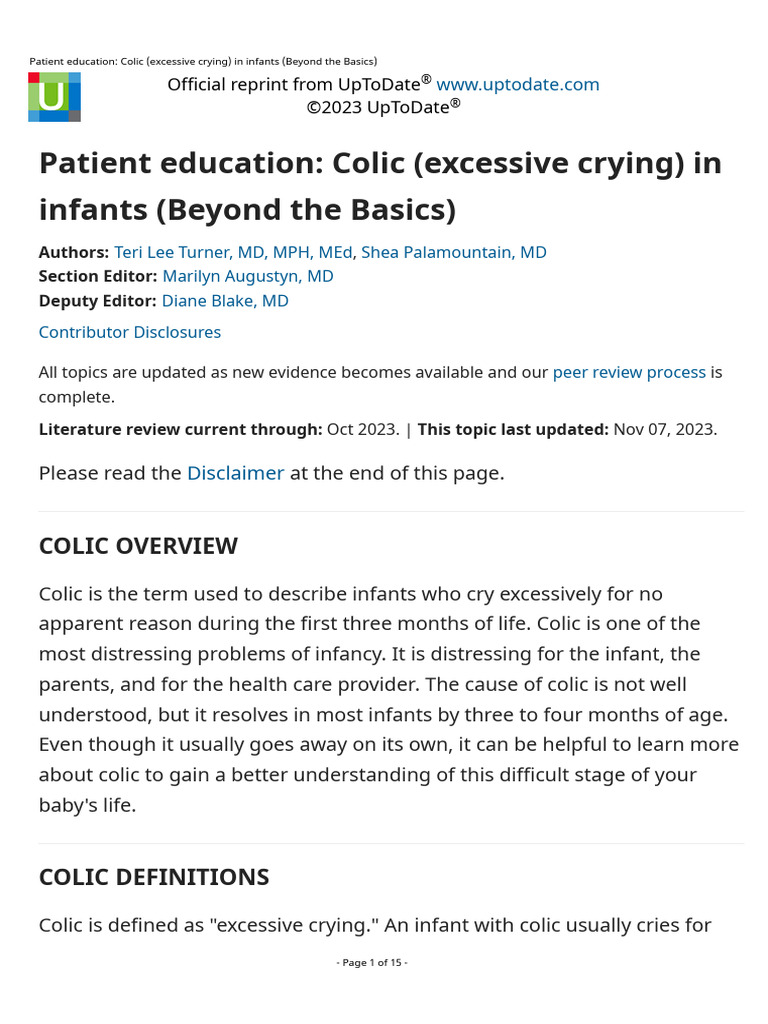This screenshot has width=768, height=1024.
Task: Click the This topic last updated label
Action: point(513,429)
